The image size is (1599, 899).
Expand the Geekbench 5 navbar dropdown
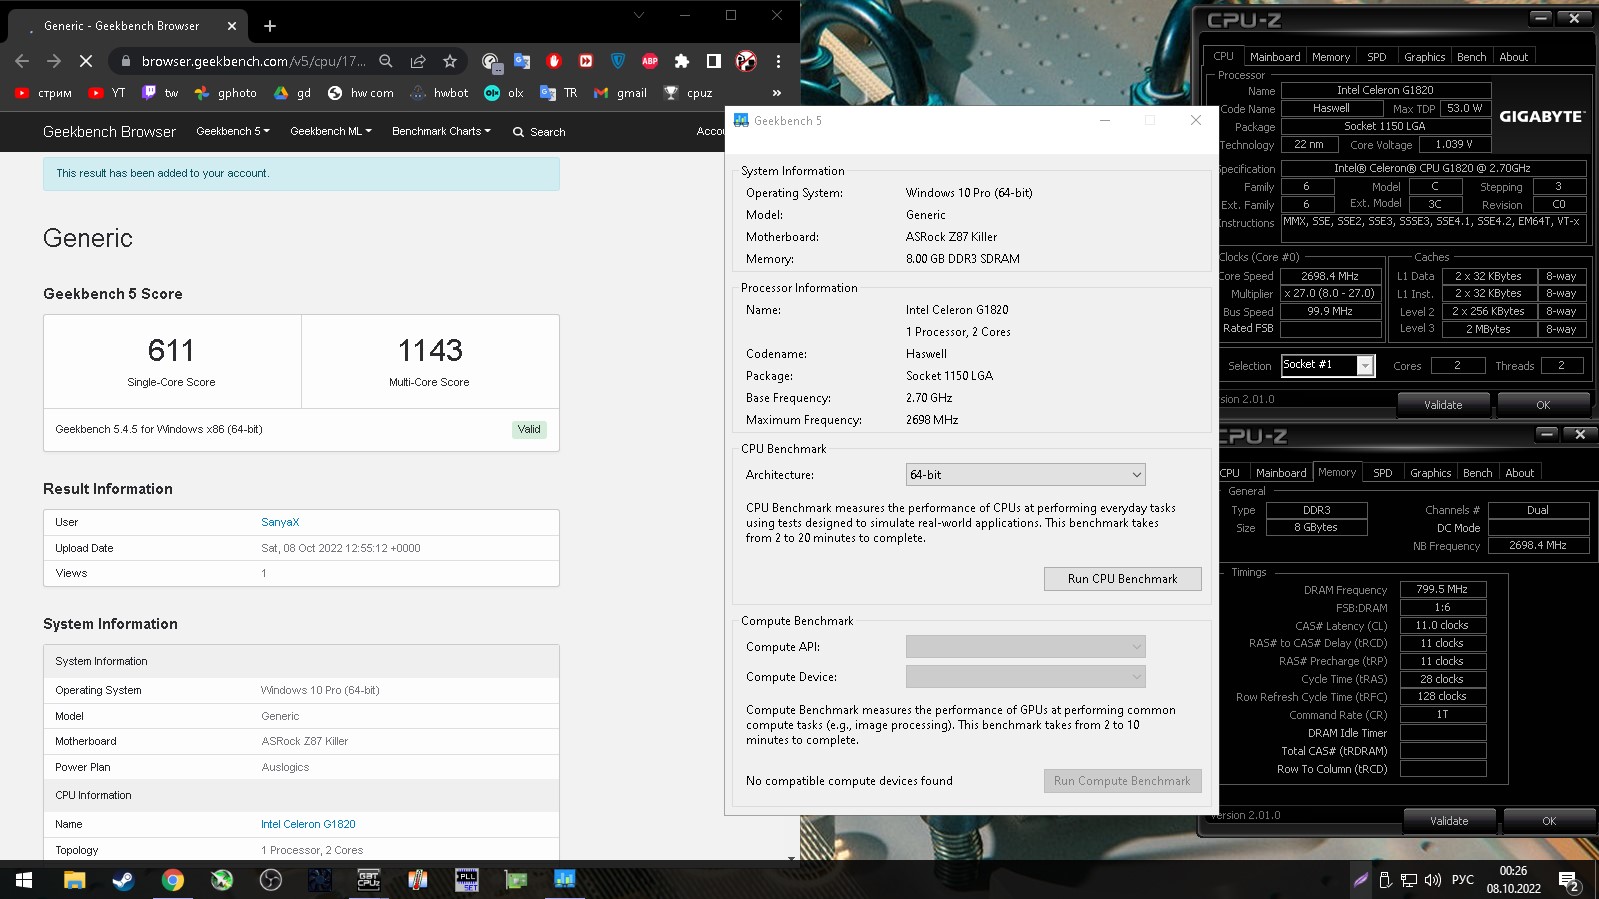(233, 131)
